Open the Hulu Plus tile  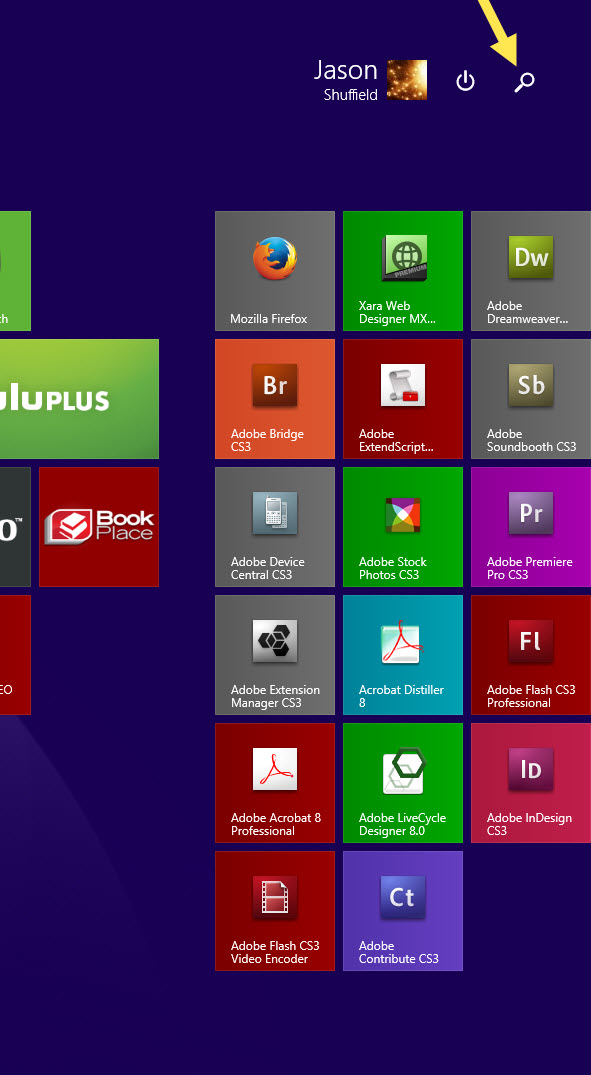click(x=80, y=399)
